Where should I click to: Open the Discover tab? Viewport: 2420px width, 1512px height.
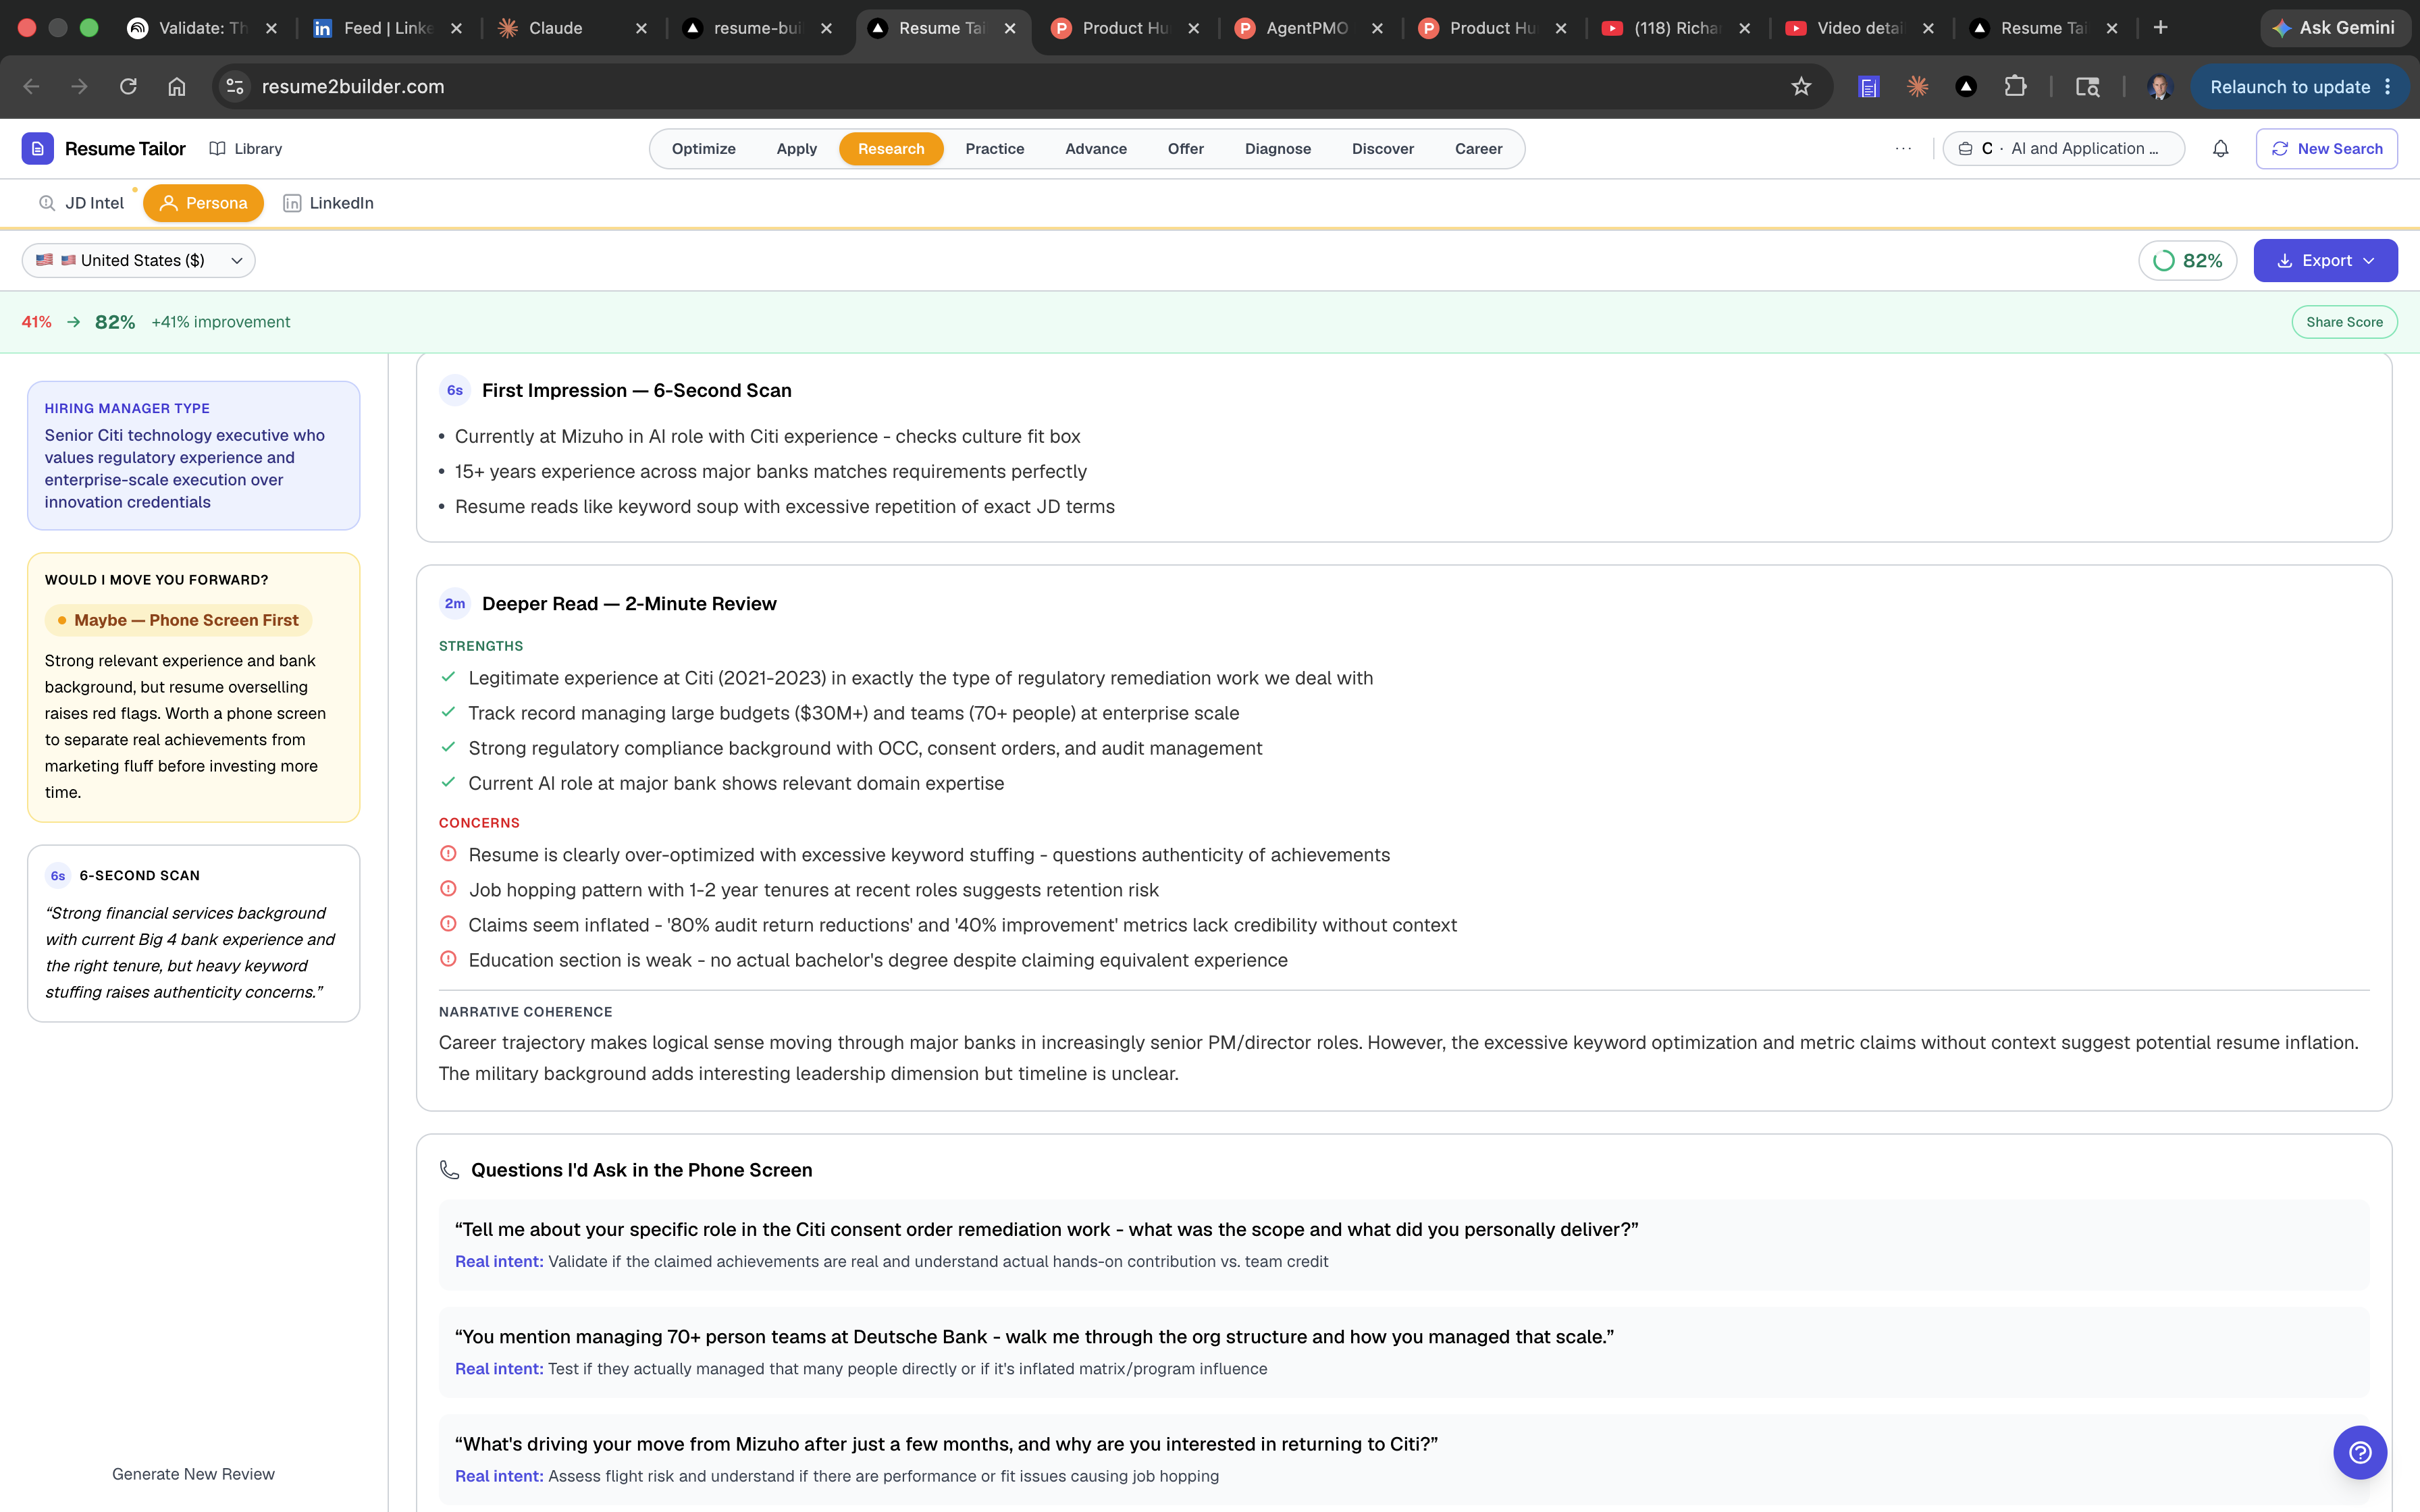[1382, 148]
